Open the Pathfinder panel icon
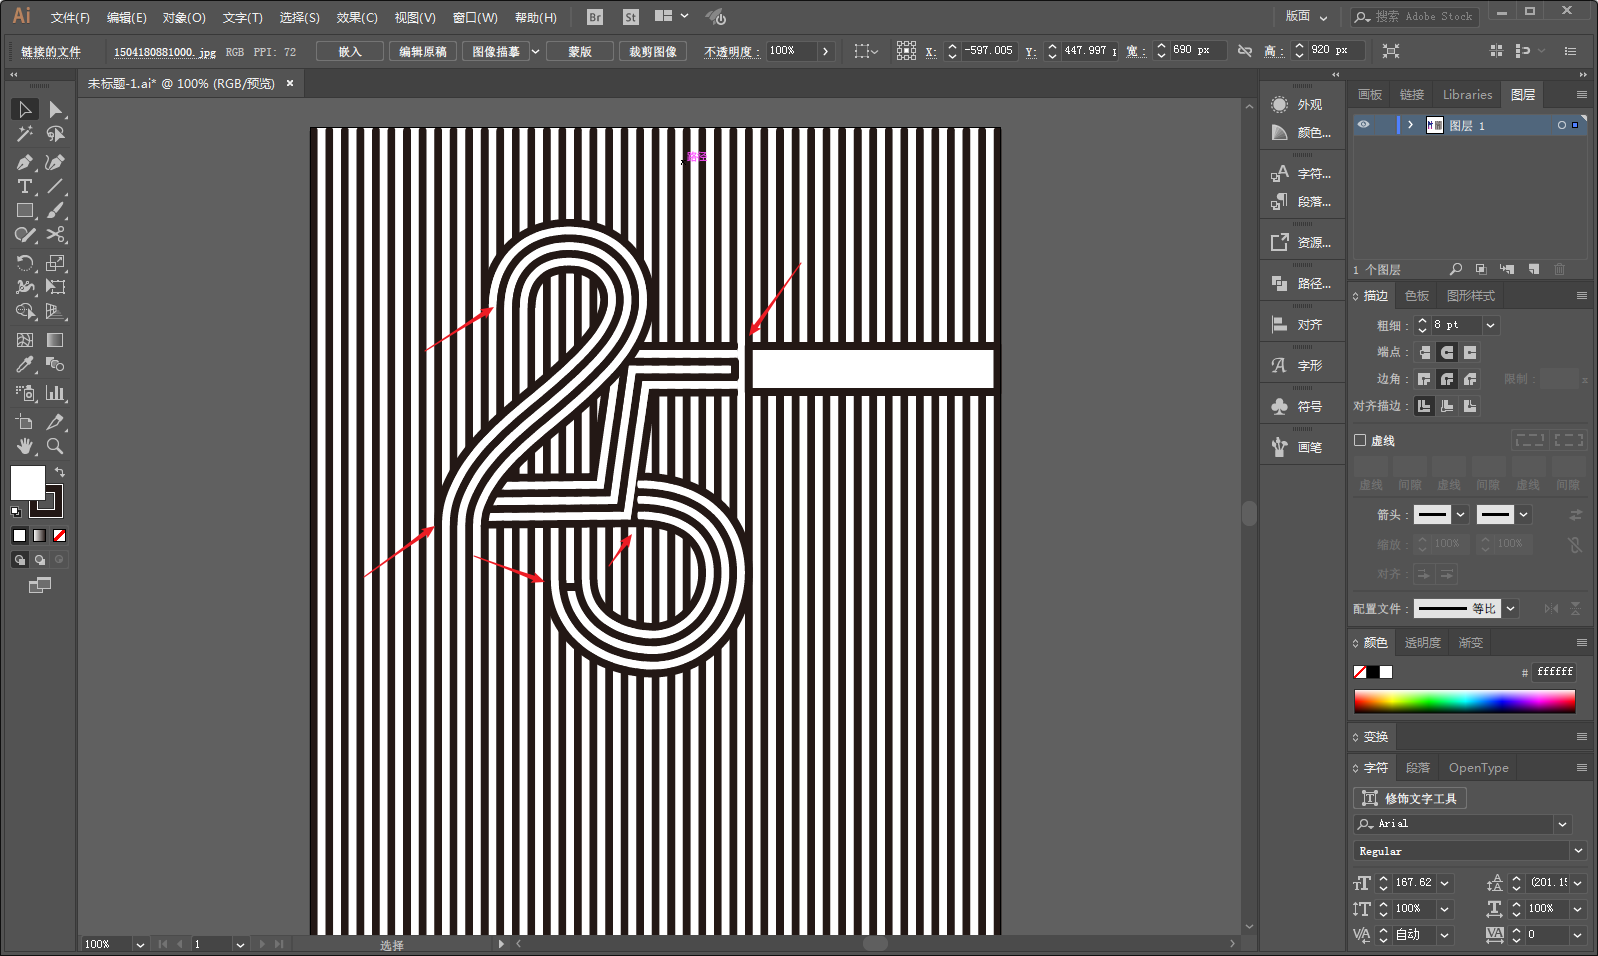This screenshot has height=956, width=1598. pos(1279,283)
